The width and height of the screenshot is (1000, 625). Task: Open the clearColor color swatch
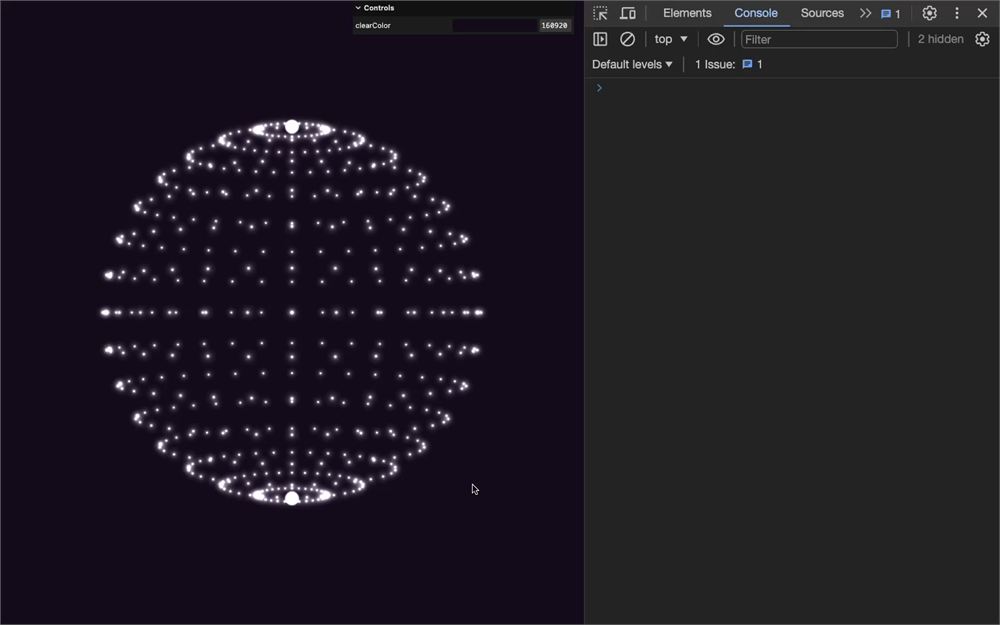[x=495, y=26]
